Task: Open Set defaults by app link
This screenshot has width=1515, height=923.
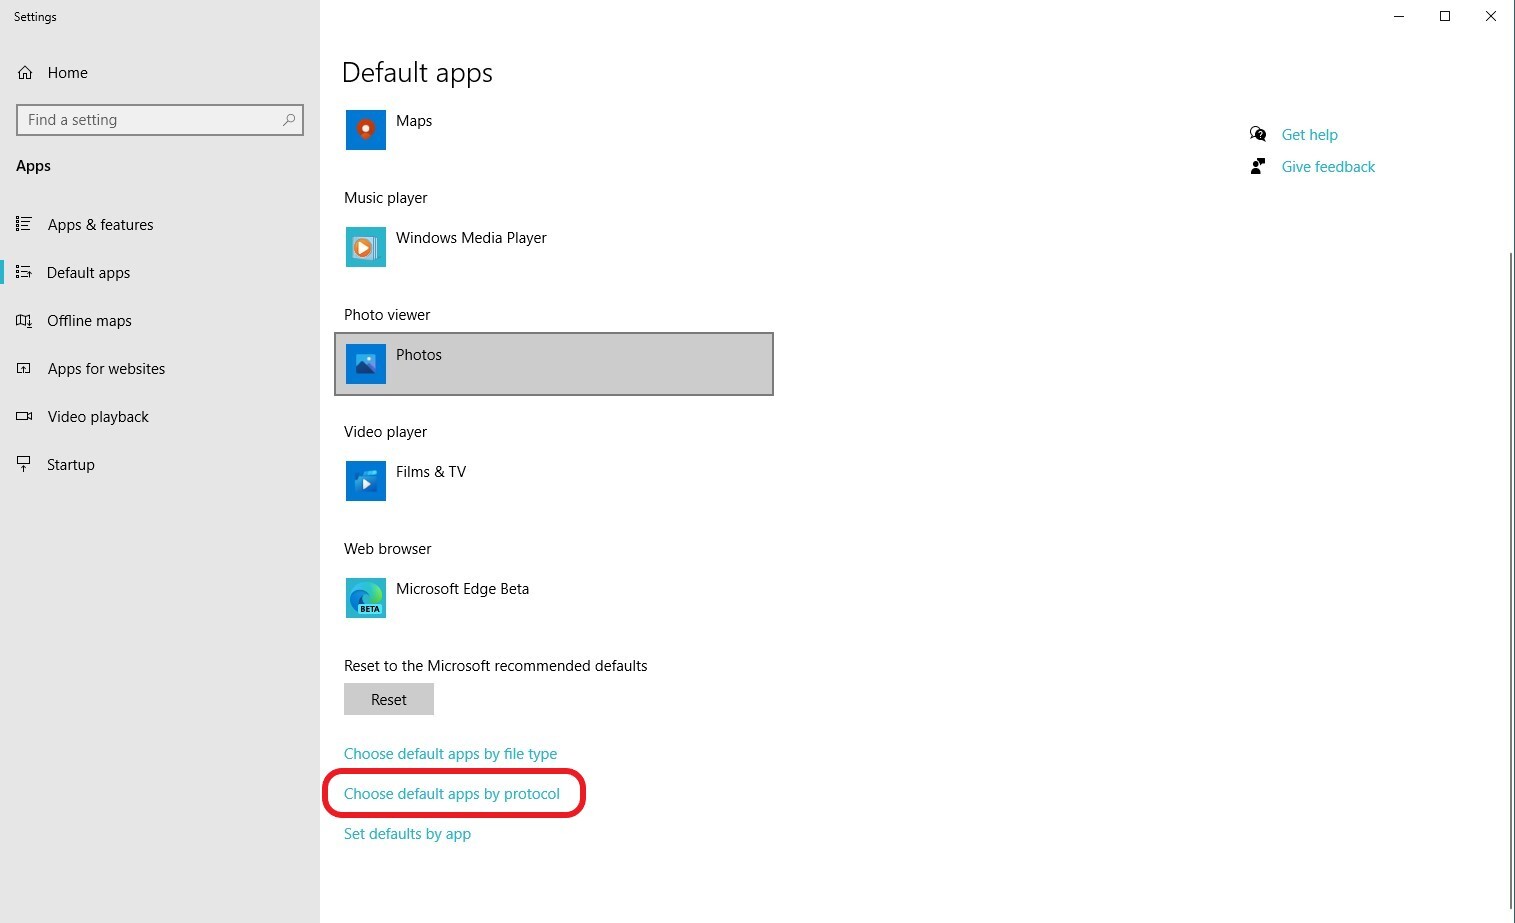Action: pos(407,834)
